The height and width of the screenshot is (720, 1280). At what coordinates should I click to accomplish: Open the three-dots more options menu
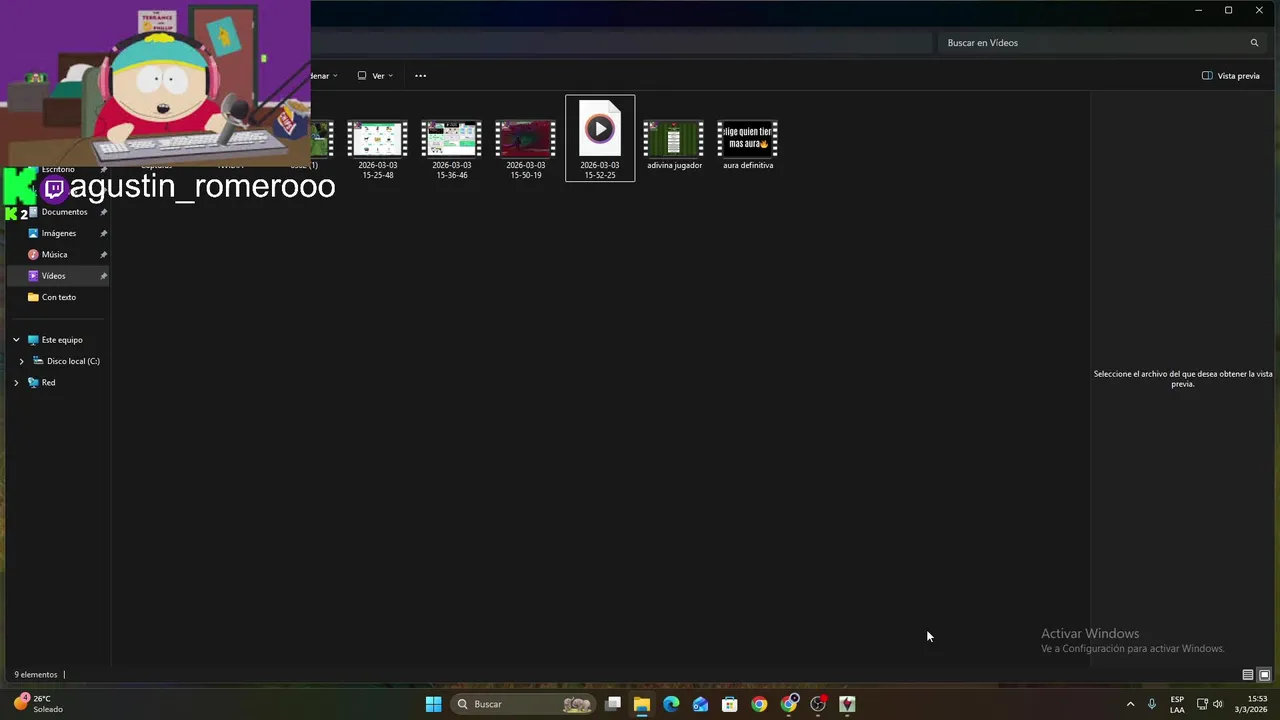[421, 76]
